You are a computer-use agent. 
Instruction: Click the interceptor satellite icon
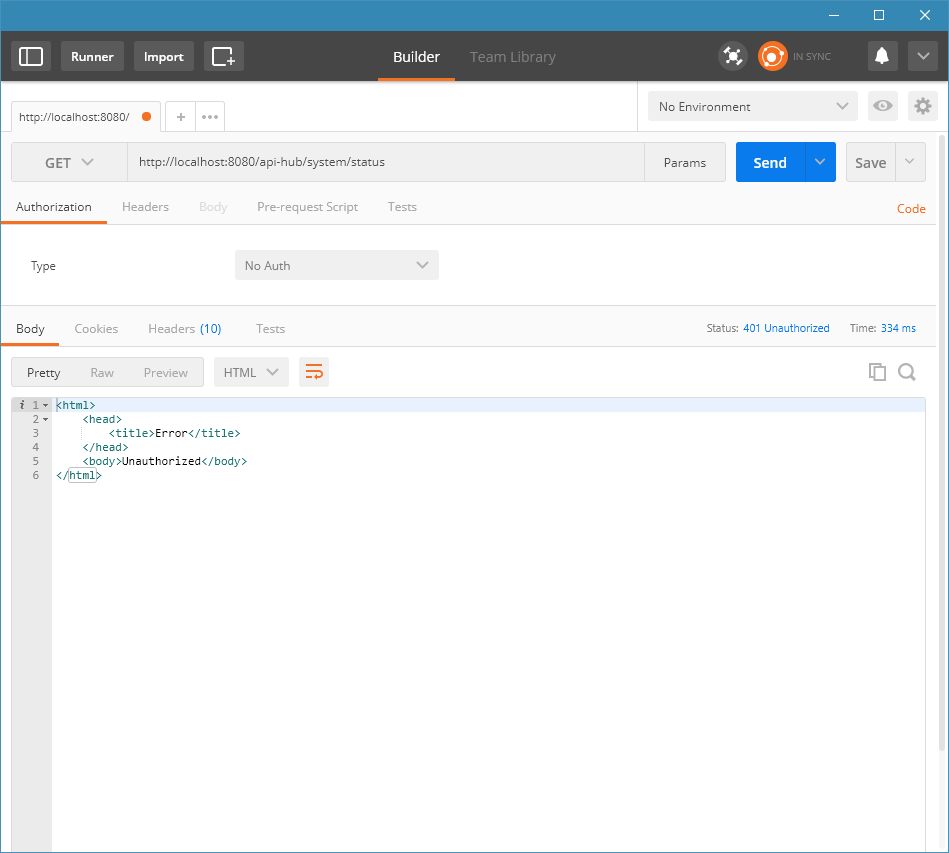point(732,56)
